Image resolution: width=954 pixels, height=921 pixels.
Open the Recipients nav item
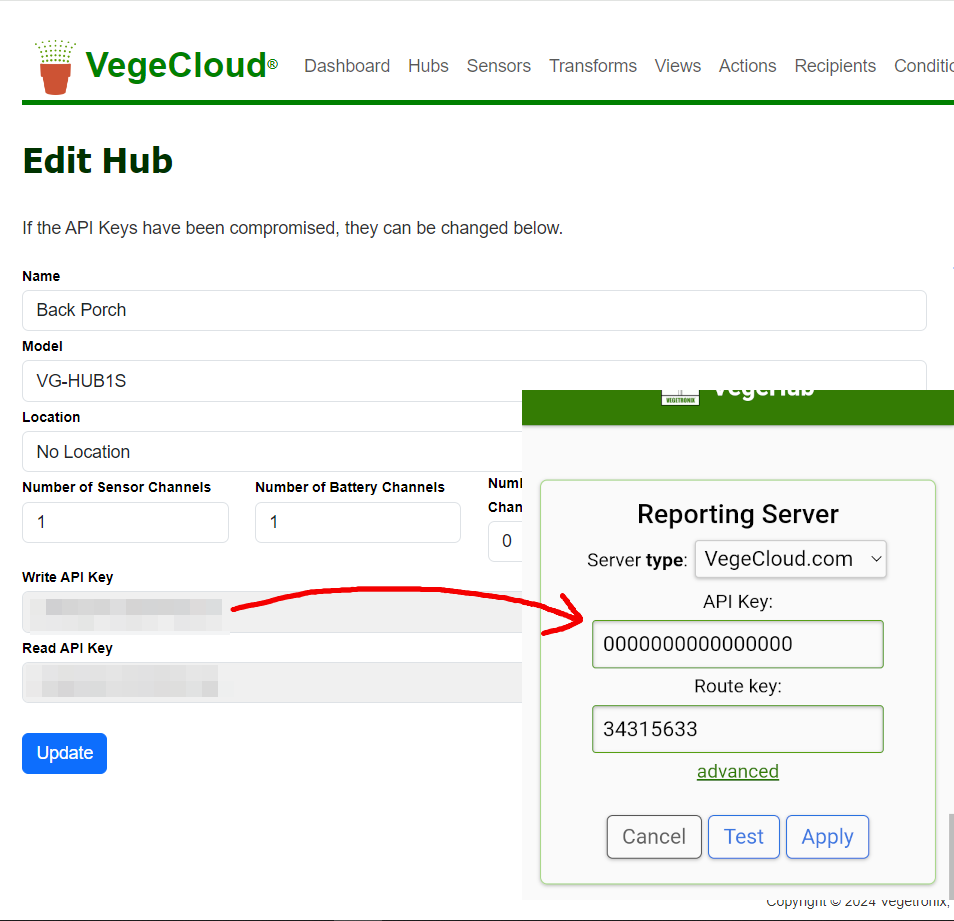(835, 66)
